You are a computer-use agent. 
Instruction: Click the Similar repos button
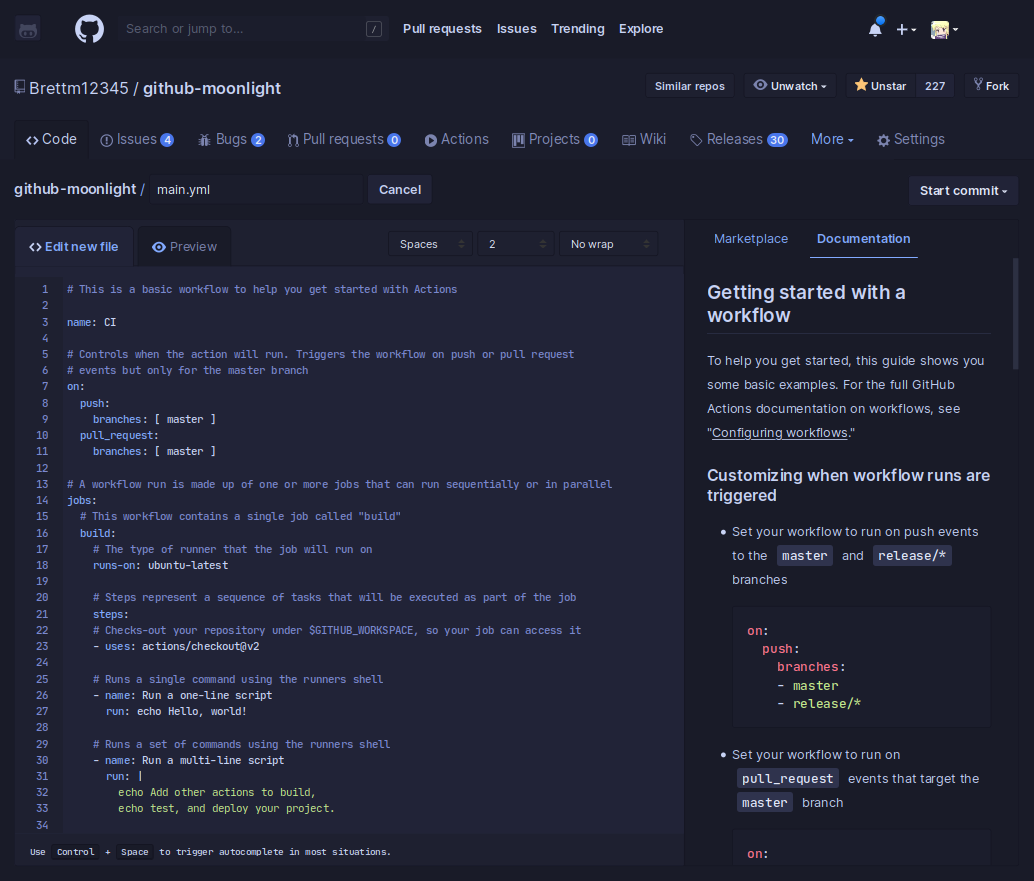pyautogui.click(x=689, y=86)
